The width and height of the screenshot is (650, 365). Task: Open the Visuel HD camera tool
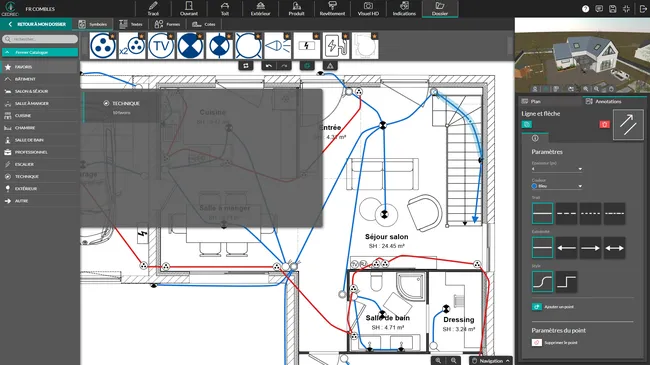click(x=368, y=9)
